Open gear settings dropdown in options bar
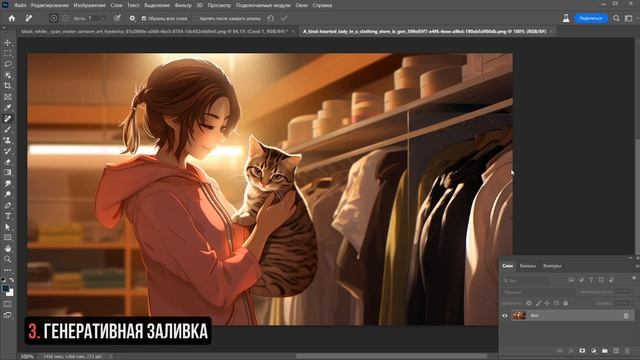The image size is (640, 360). [132, 18]
